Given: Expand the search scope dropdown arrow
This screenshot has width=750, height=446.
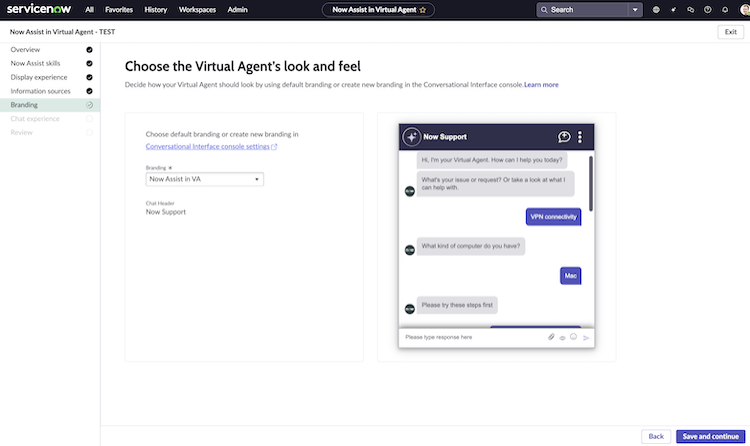Looking at the screenshot, I should [x=635, y=10].
